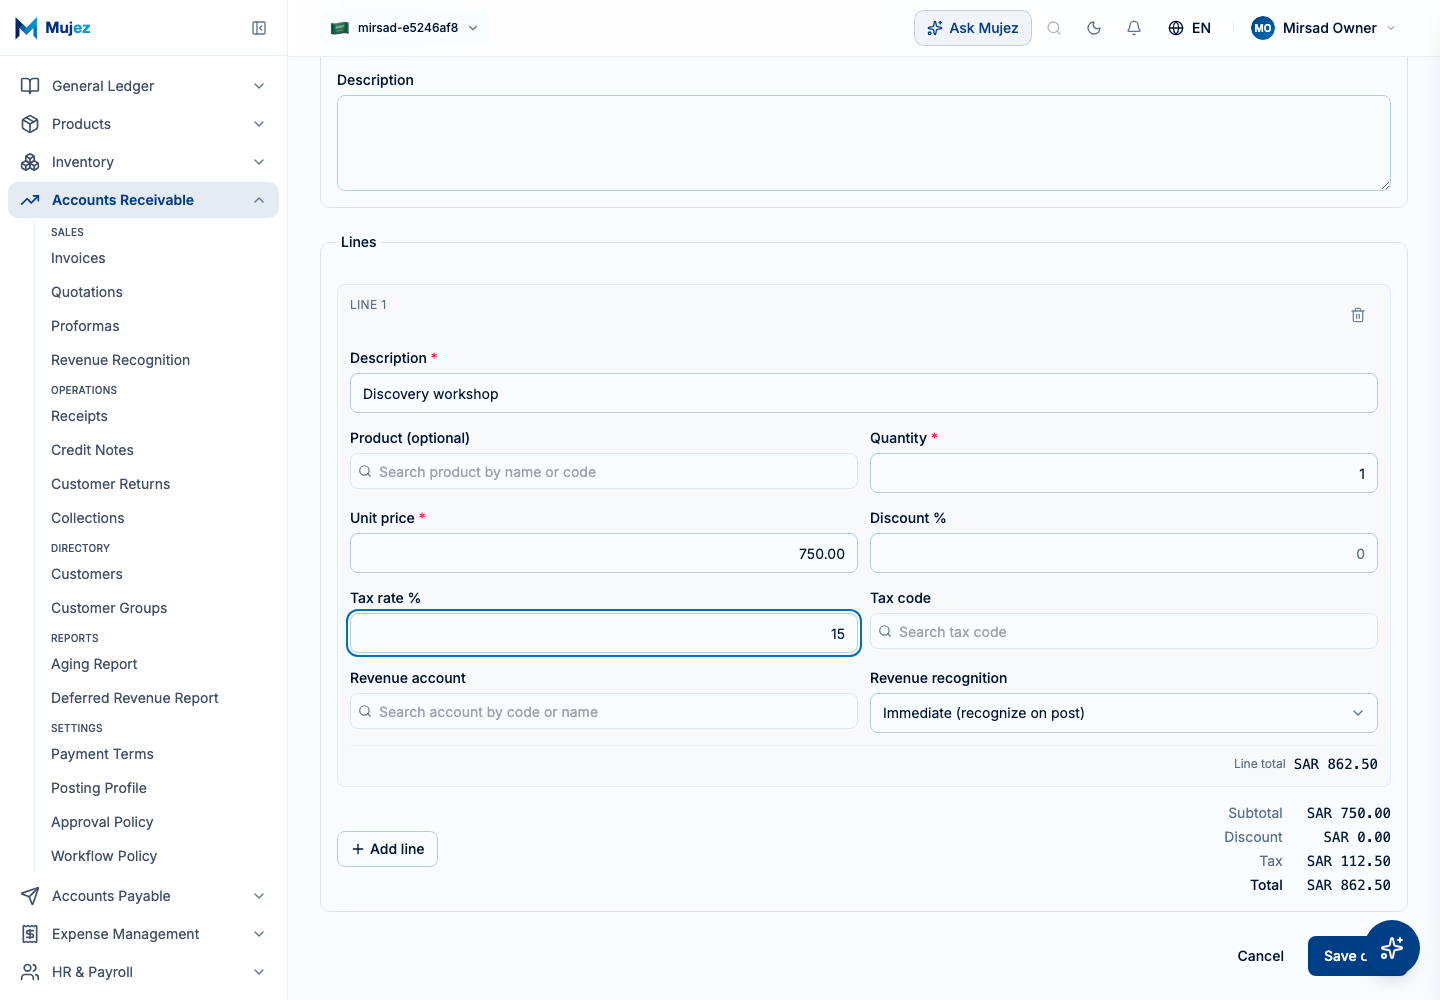Viewport: 1440px width, 1000px height.
Task: Cancel the form
Action: coord(1260,956)
